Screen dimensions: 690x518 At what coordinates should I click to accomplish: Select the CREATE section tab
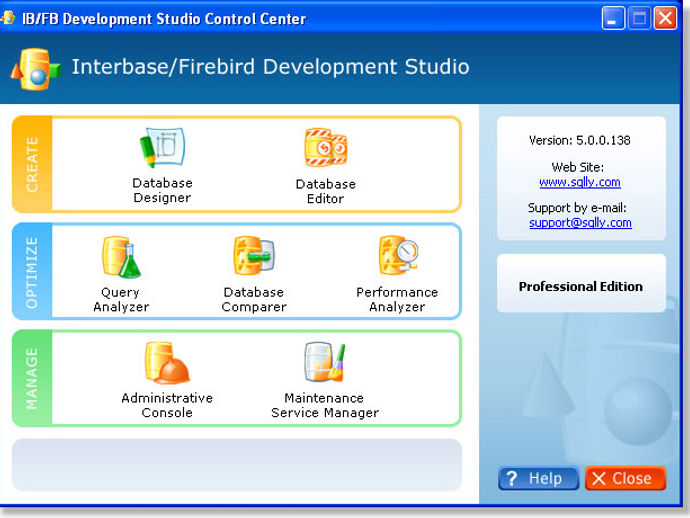32,164
